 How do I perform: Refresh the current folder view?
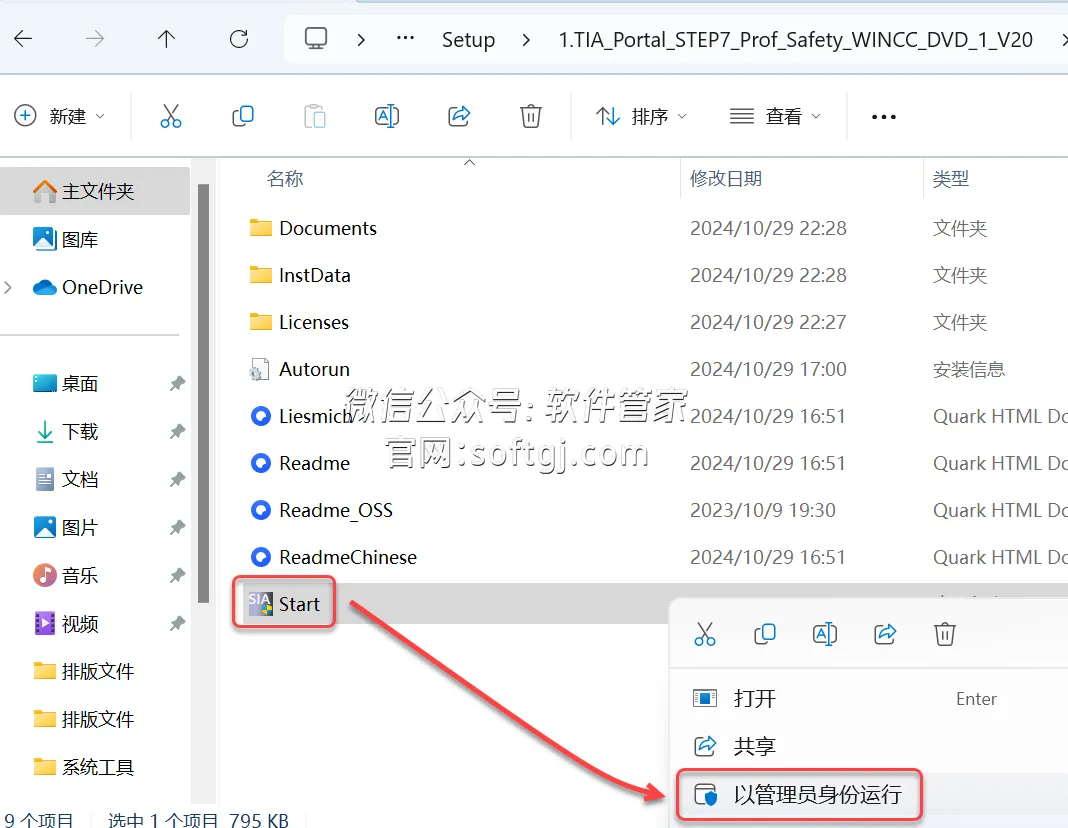point(239,39)
